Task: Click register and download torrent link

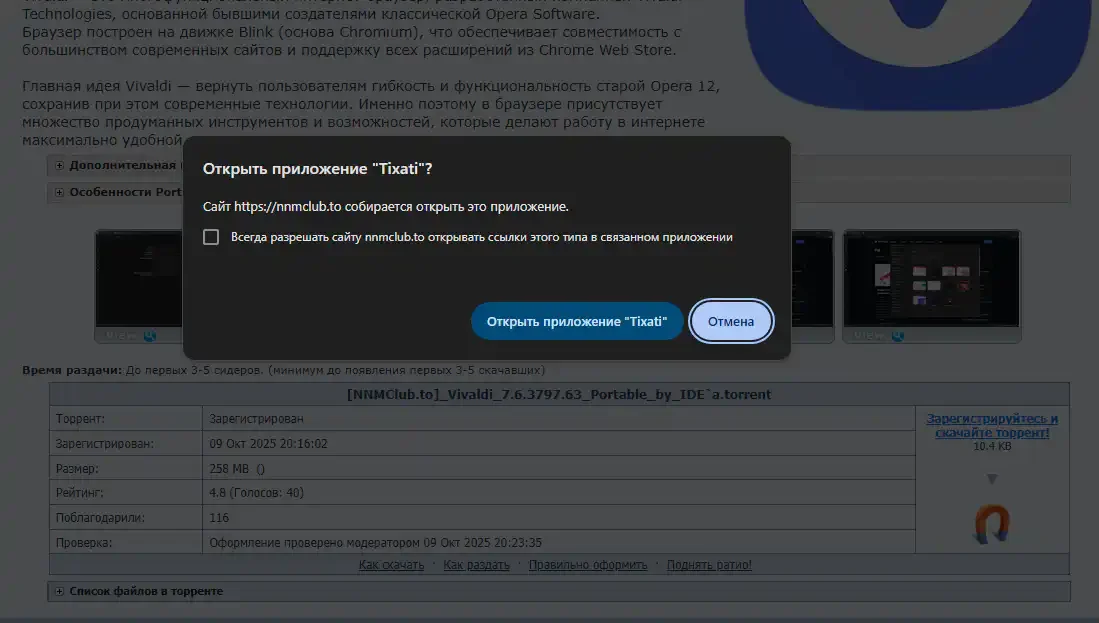Action: tap(992, 425)
